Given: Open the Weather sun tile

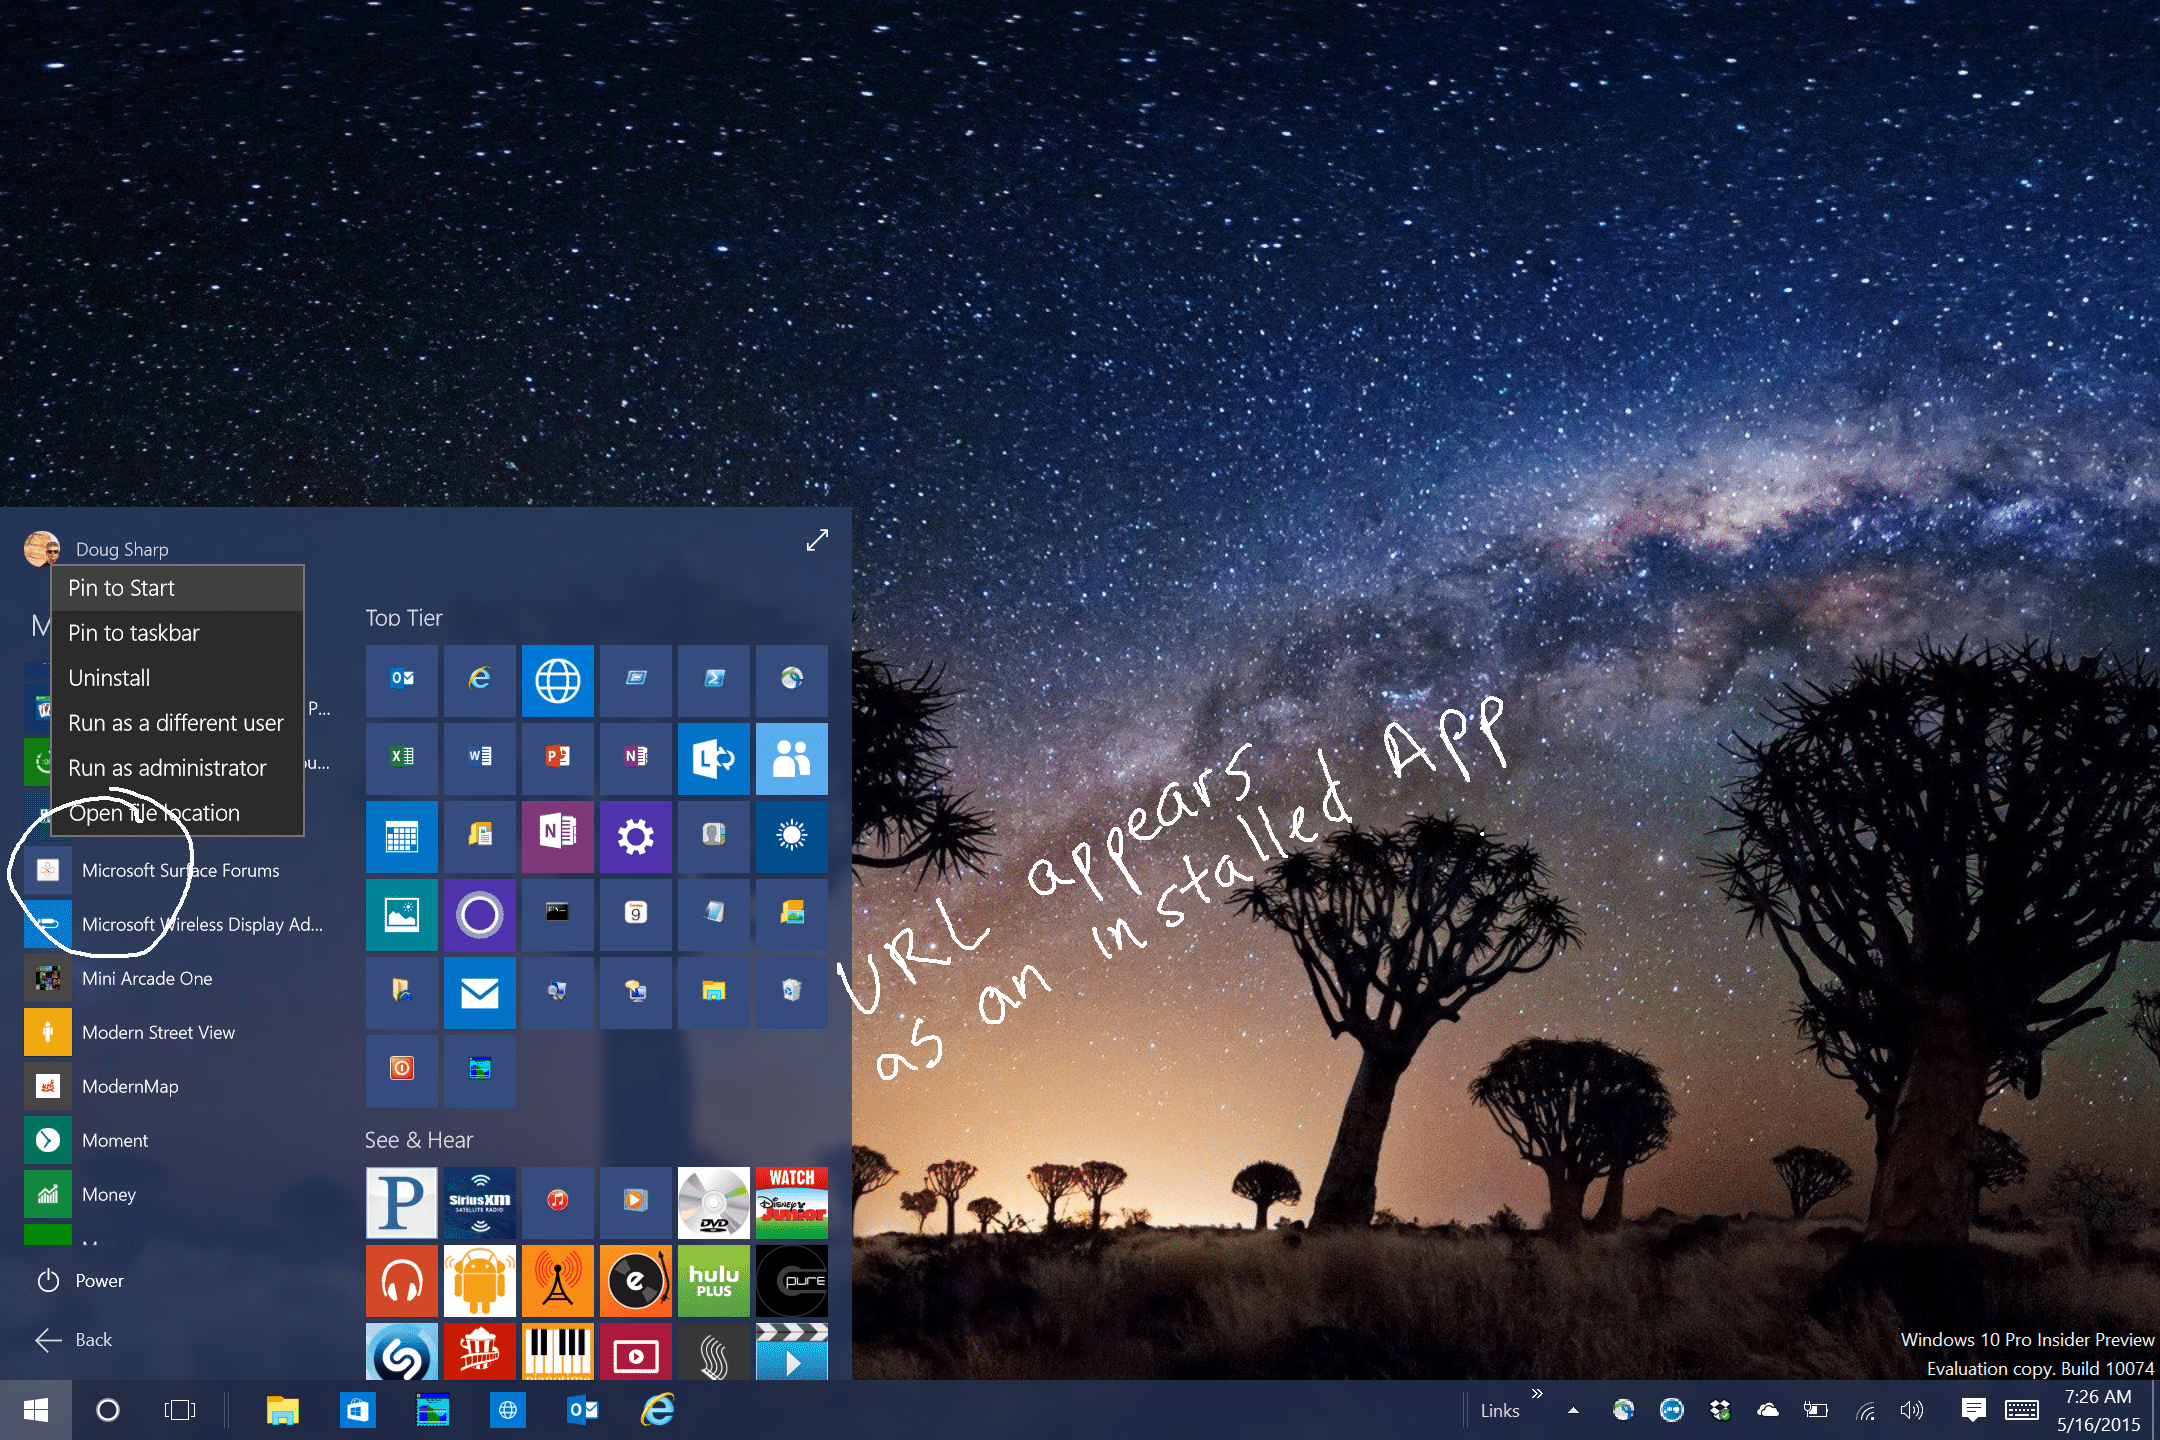Looking at the screenshot, I should click(791, 836).
